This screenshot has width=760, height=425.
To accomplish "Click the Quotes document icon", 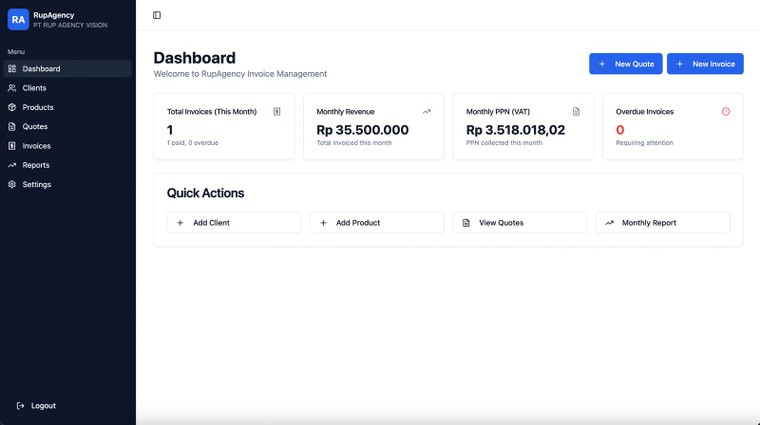I will tap(12, 127).
